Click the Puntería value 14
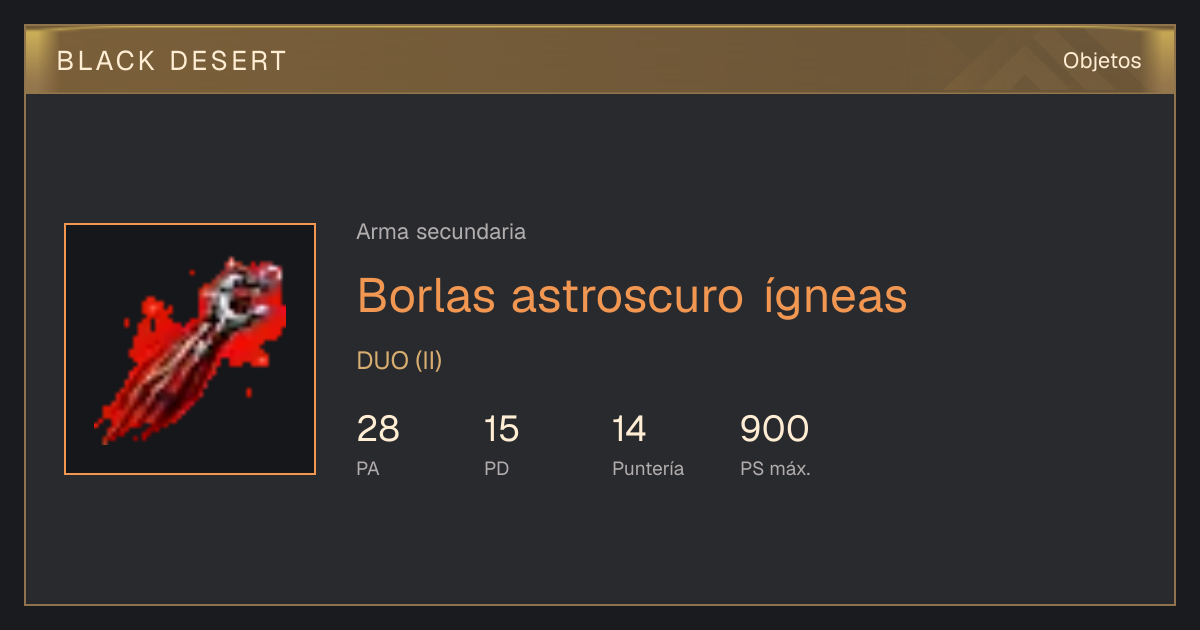 (629, 429)
